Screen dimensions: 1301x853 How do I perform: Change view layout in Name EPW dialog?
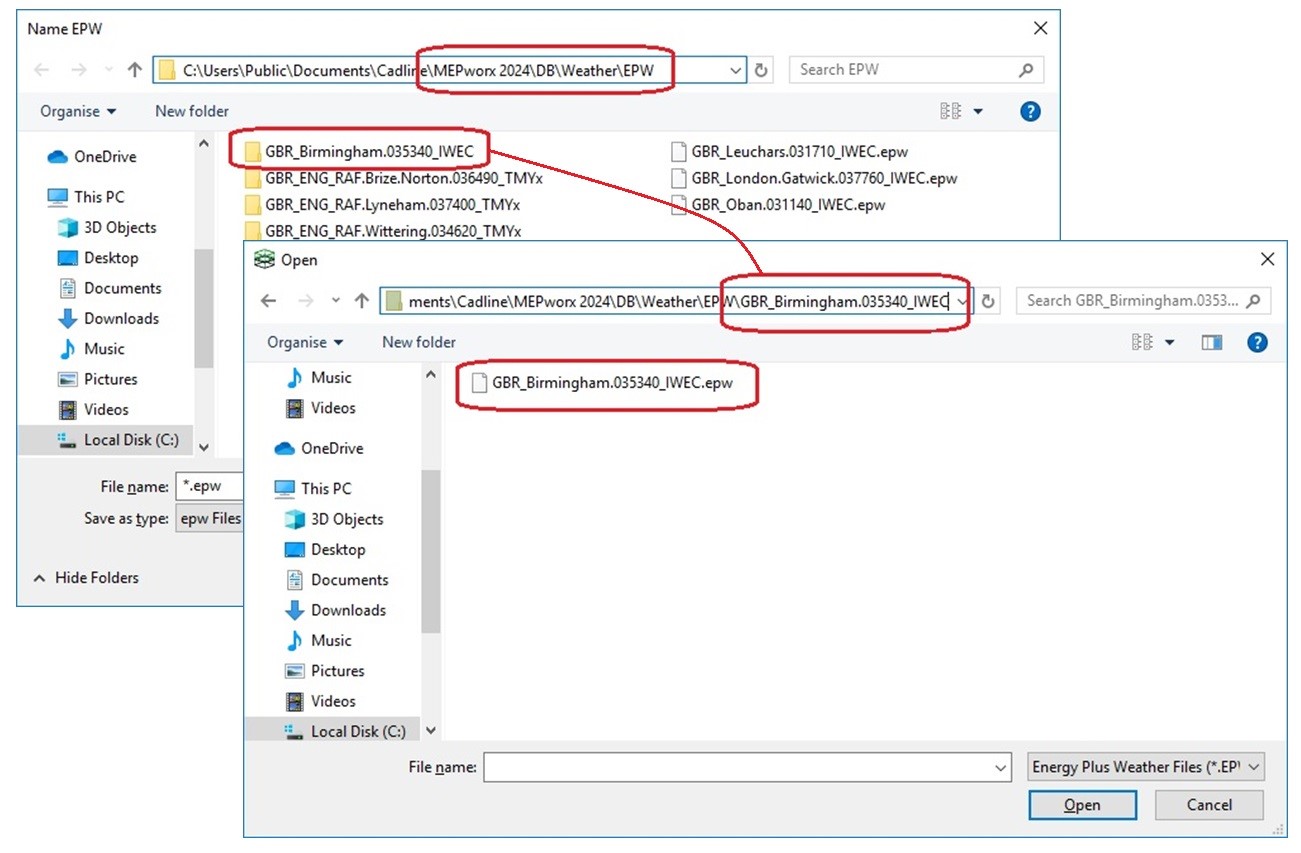(x=951, y=111)
